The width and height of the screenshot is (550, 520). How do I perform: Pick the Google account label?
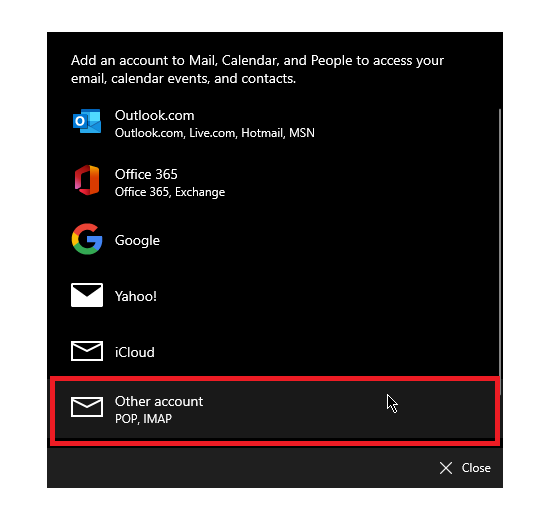pos(138,241)
